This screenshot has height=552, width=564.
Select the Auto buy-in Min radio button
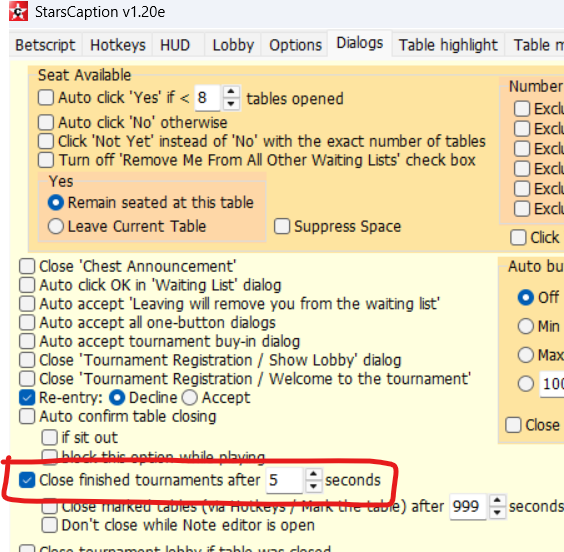(526, 326)
